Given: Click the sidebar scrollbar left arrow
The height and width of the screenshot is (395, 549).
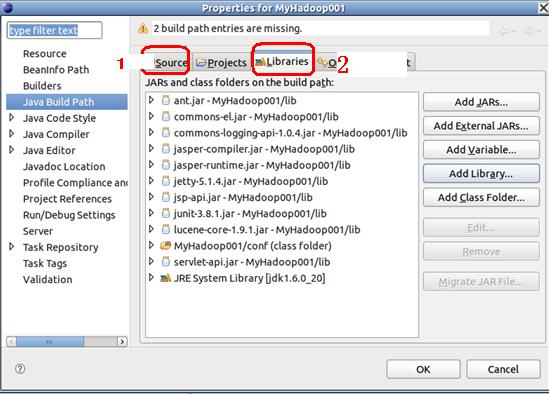Looking at the screenshot, I should [x=11, y=341].
